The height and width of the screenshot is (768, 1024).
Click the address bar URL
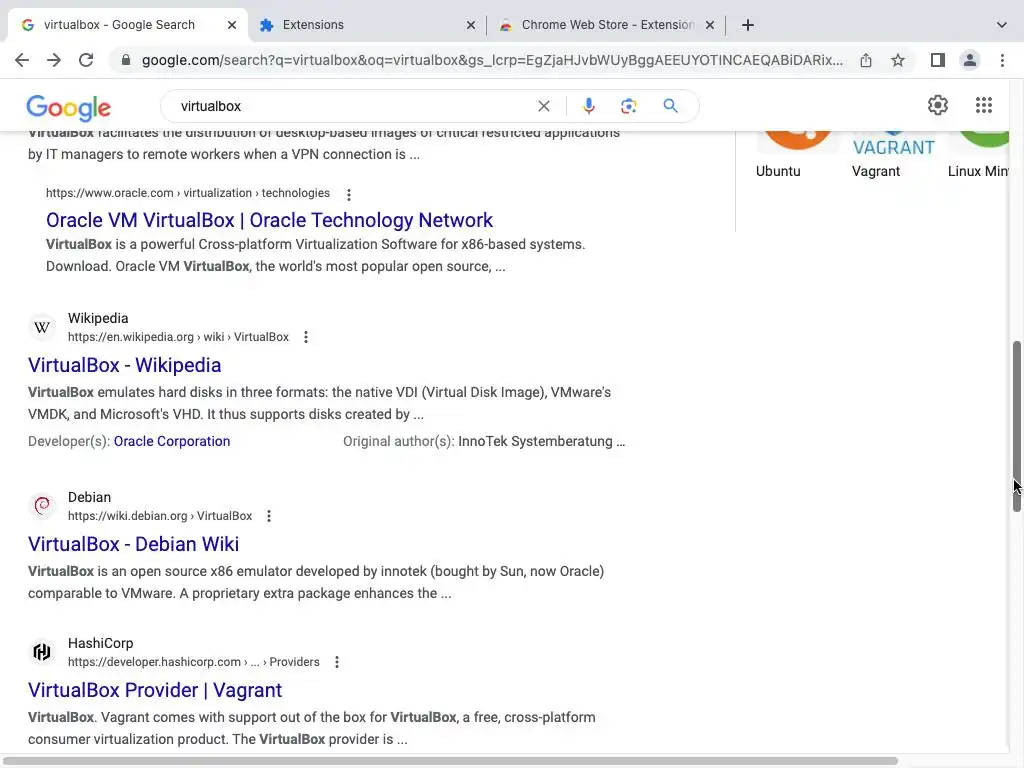pos(492,60)
